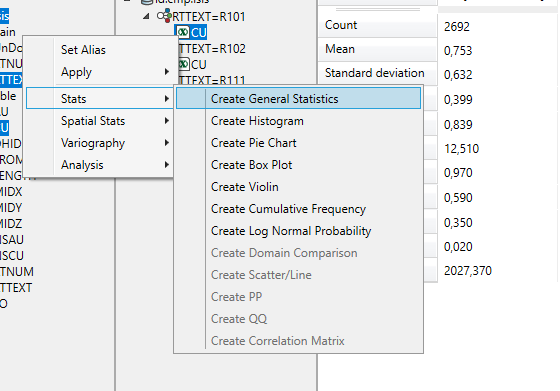Select TNUM in the left field list

17,272
